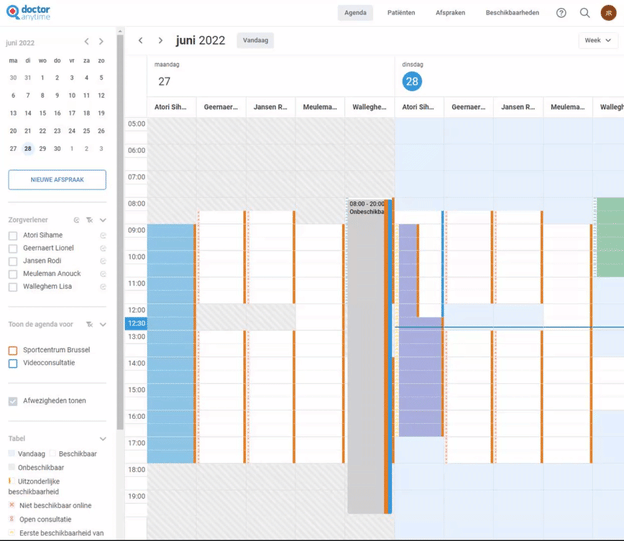This screenshot has height=541, width=624.
Task: Tick the Atori Sihame checkbox
Action: 13,236
